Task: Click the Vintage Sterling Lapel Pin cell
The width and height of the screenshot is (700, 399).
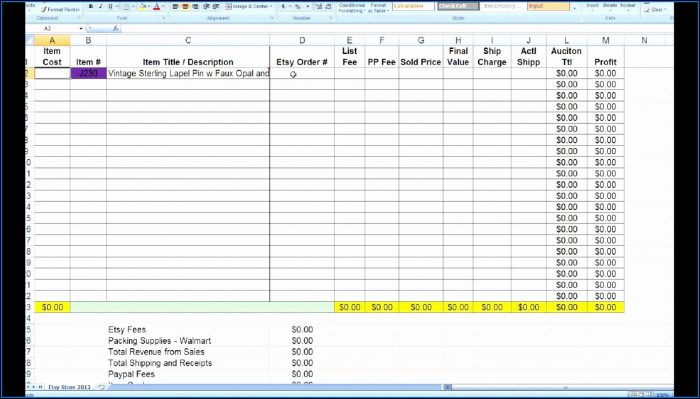Action: 188,73
